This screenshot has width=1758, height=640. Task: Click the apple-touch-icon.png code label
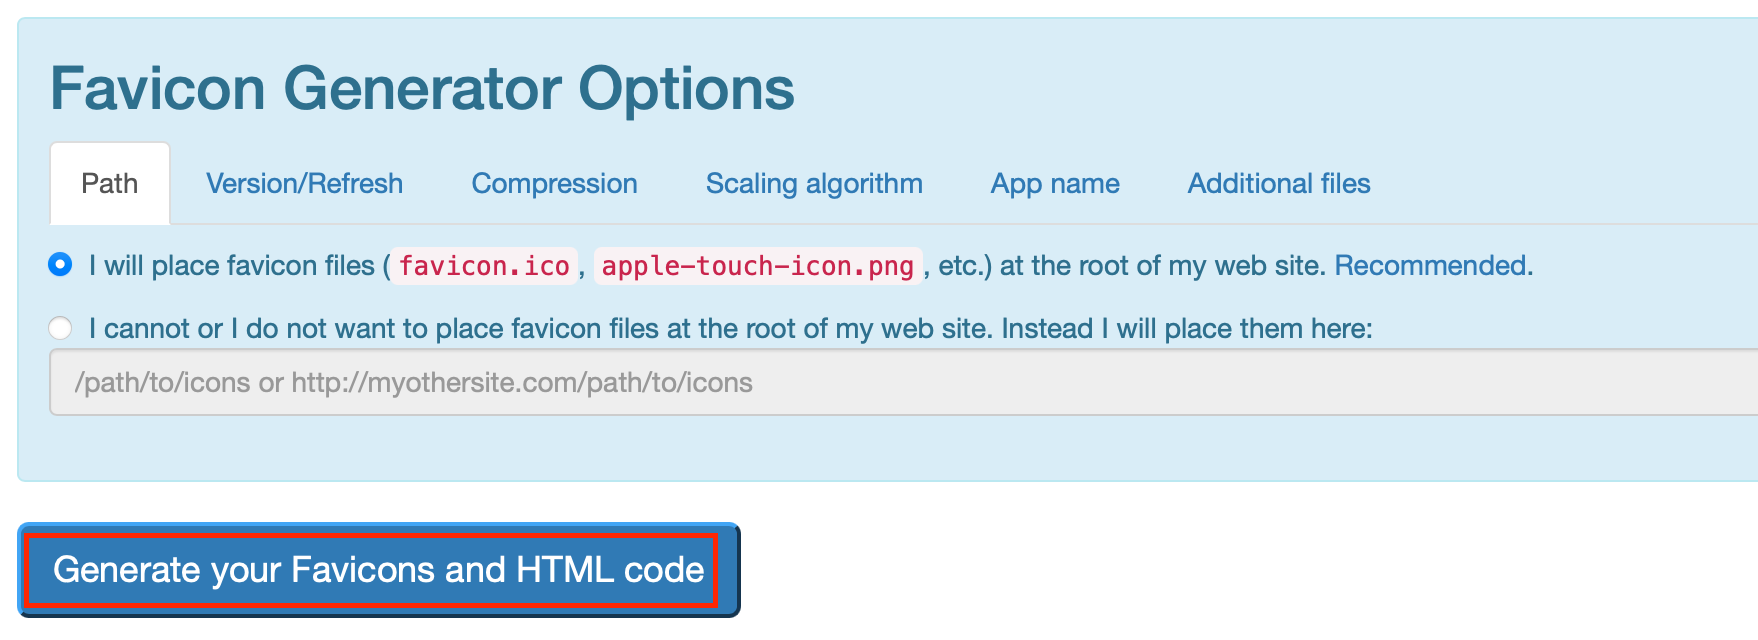(757, 266)
